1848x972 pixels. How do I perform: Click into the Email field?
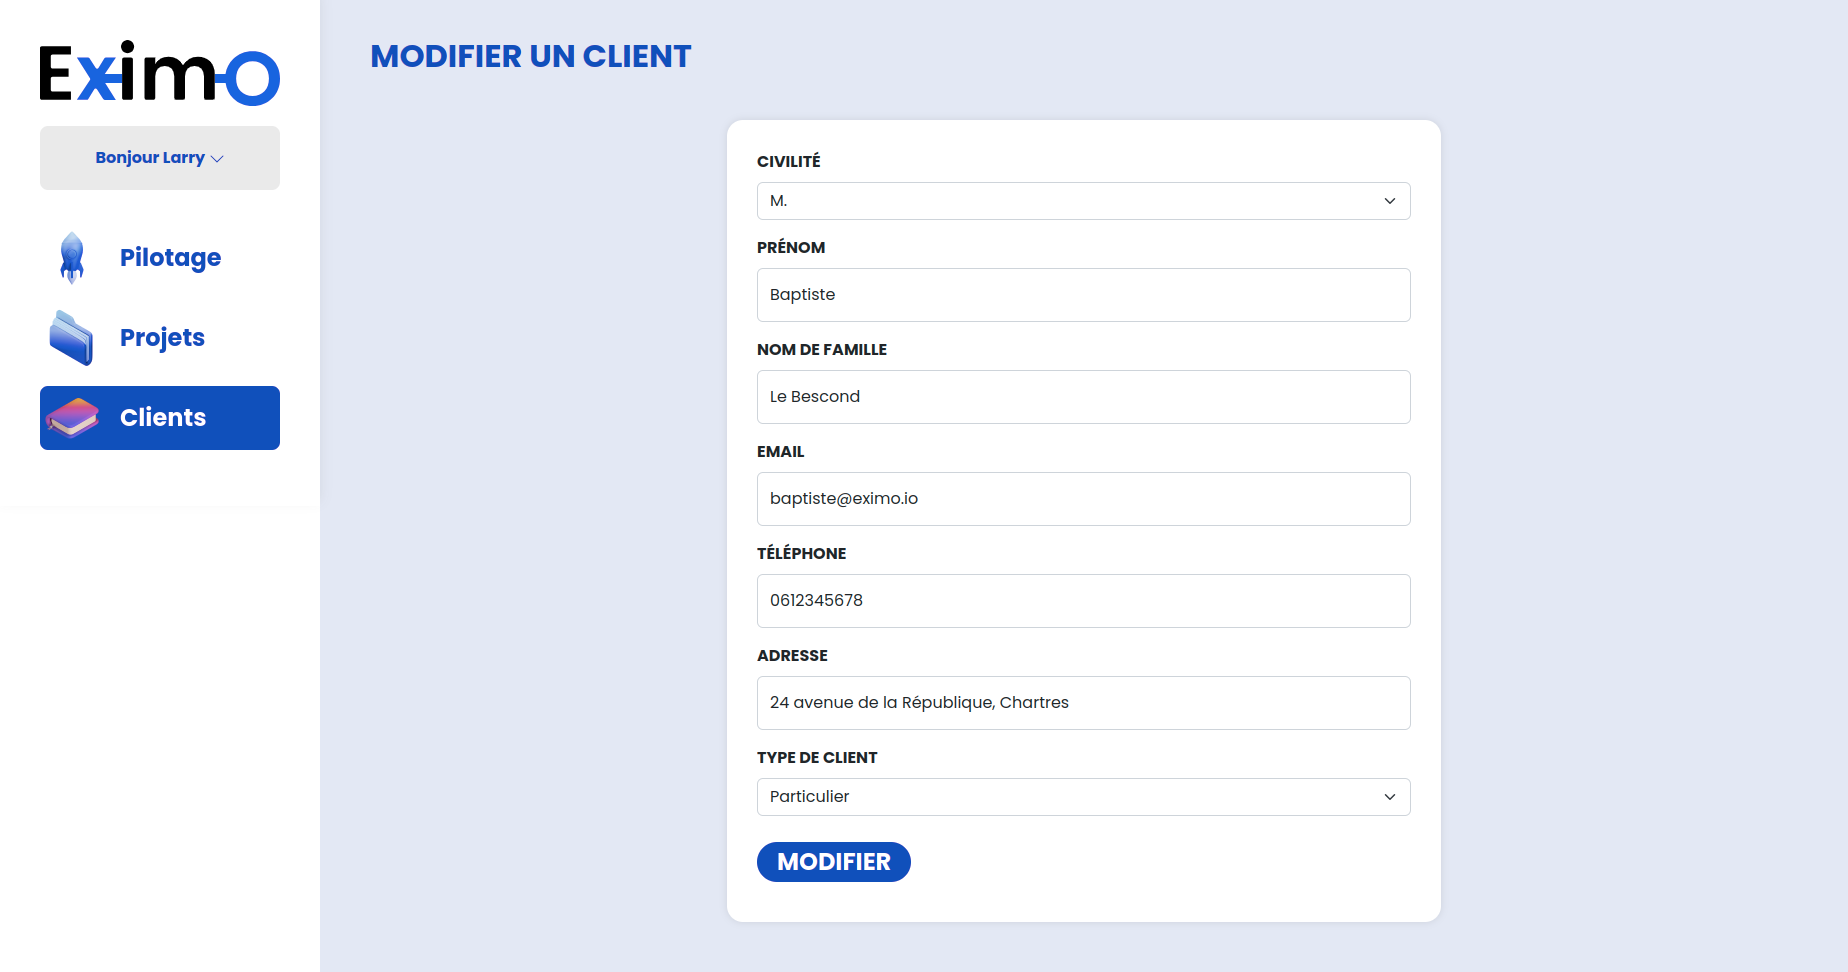click(1083, 499)
